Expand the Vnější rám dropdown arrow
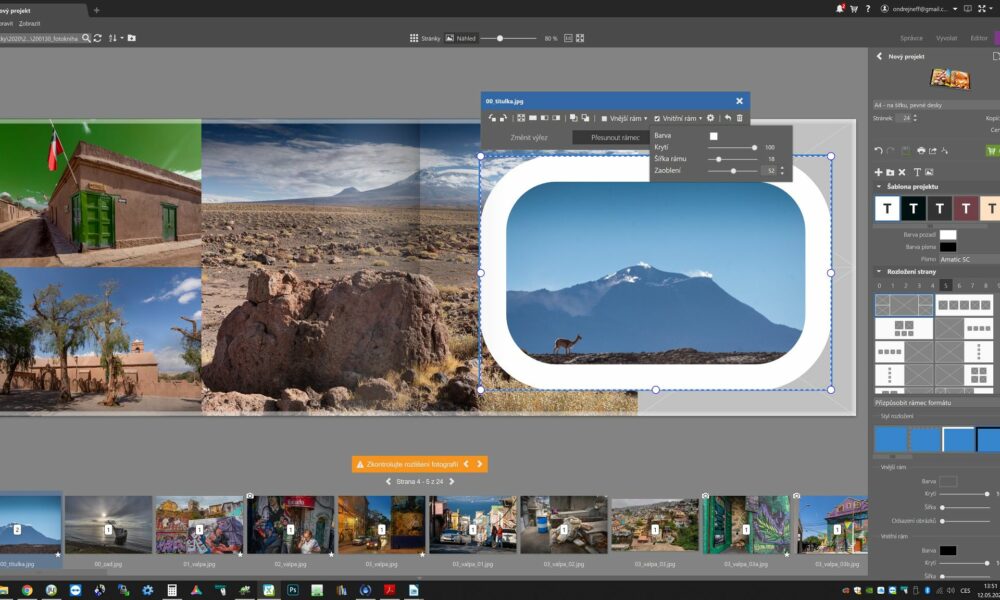Screen dimensions: 1000x600 coord(645,119)
